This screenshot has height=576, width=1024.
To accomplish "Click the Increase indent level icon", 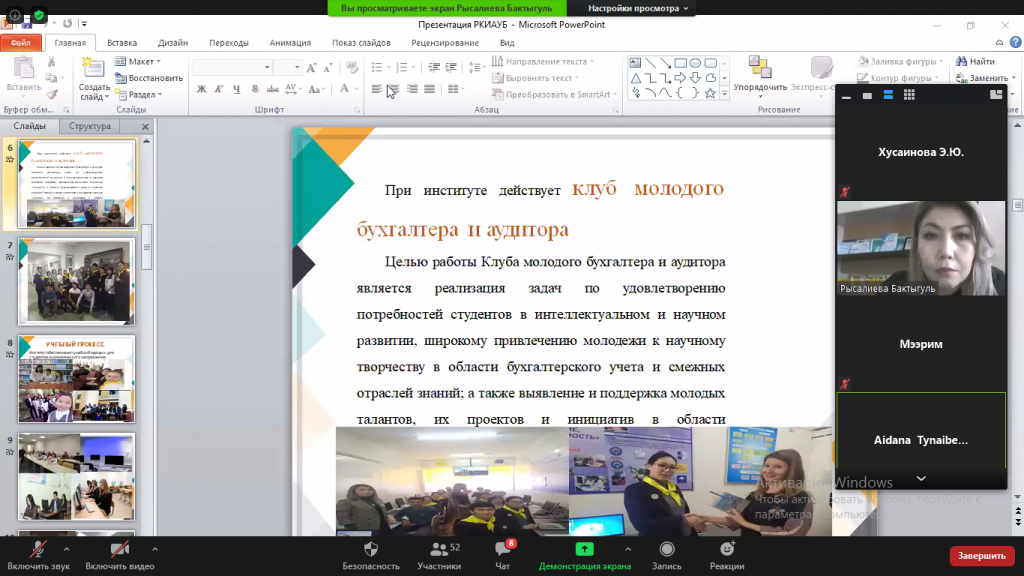I will [x=451, y=67].
